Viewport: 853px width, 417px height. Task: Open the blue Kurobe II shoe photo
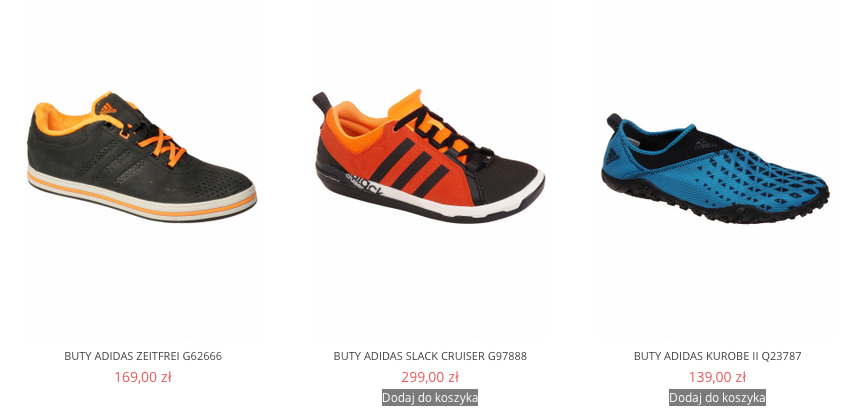[x=718, y=169]
